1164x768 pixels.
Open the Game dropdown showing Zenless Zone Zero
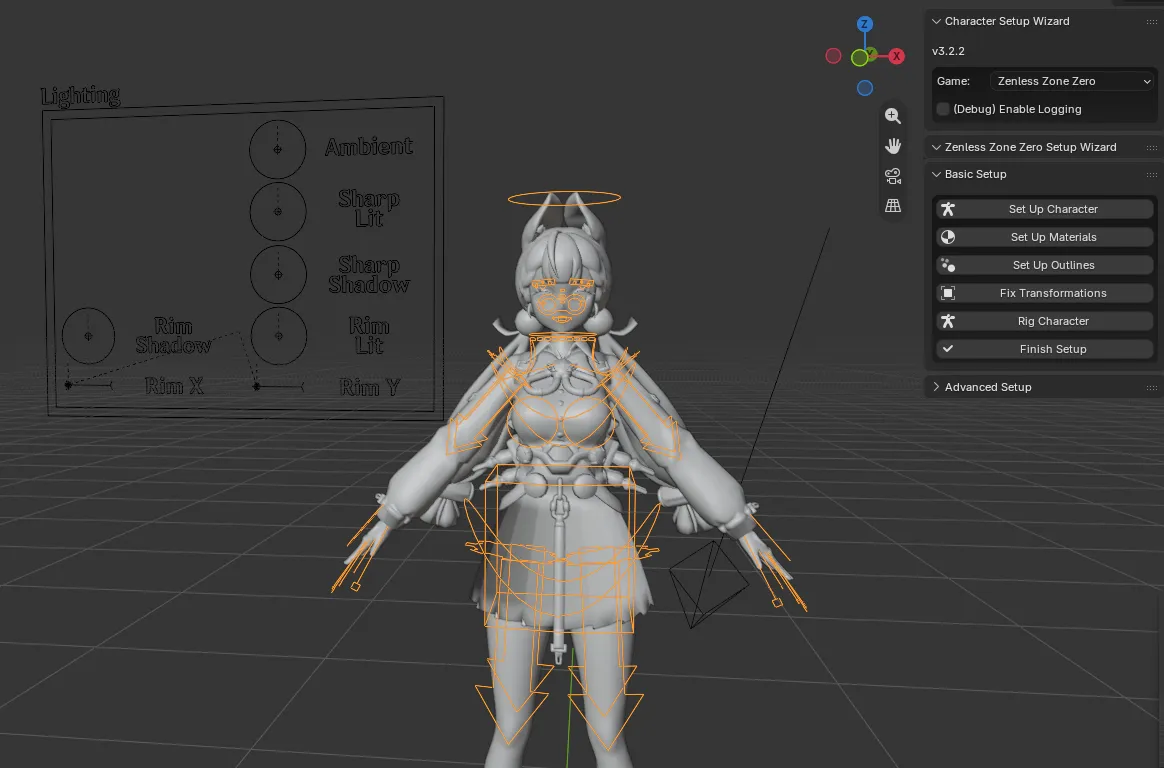(x=1073, y=81)
